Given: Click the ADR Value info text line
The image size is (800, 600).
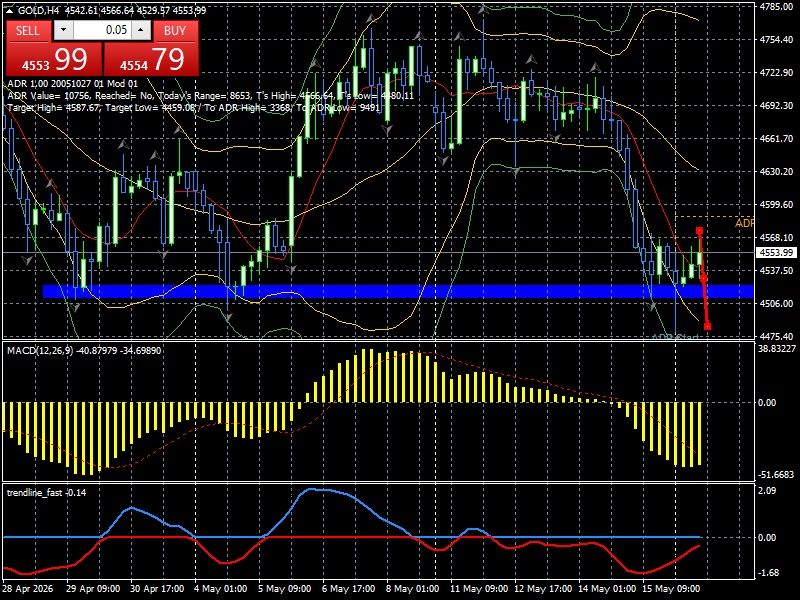Looking at the screenshot, I should [x=211, y=96].
